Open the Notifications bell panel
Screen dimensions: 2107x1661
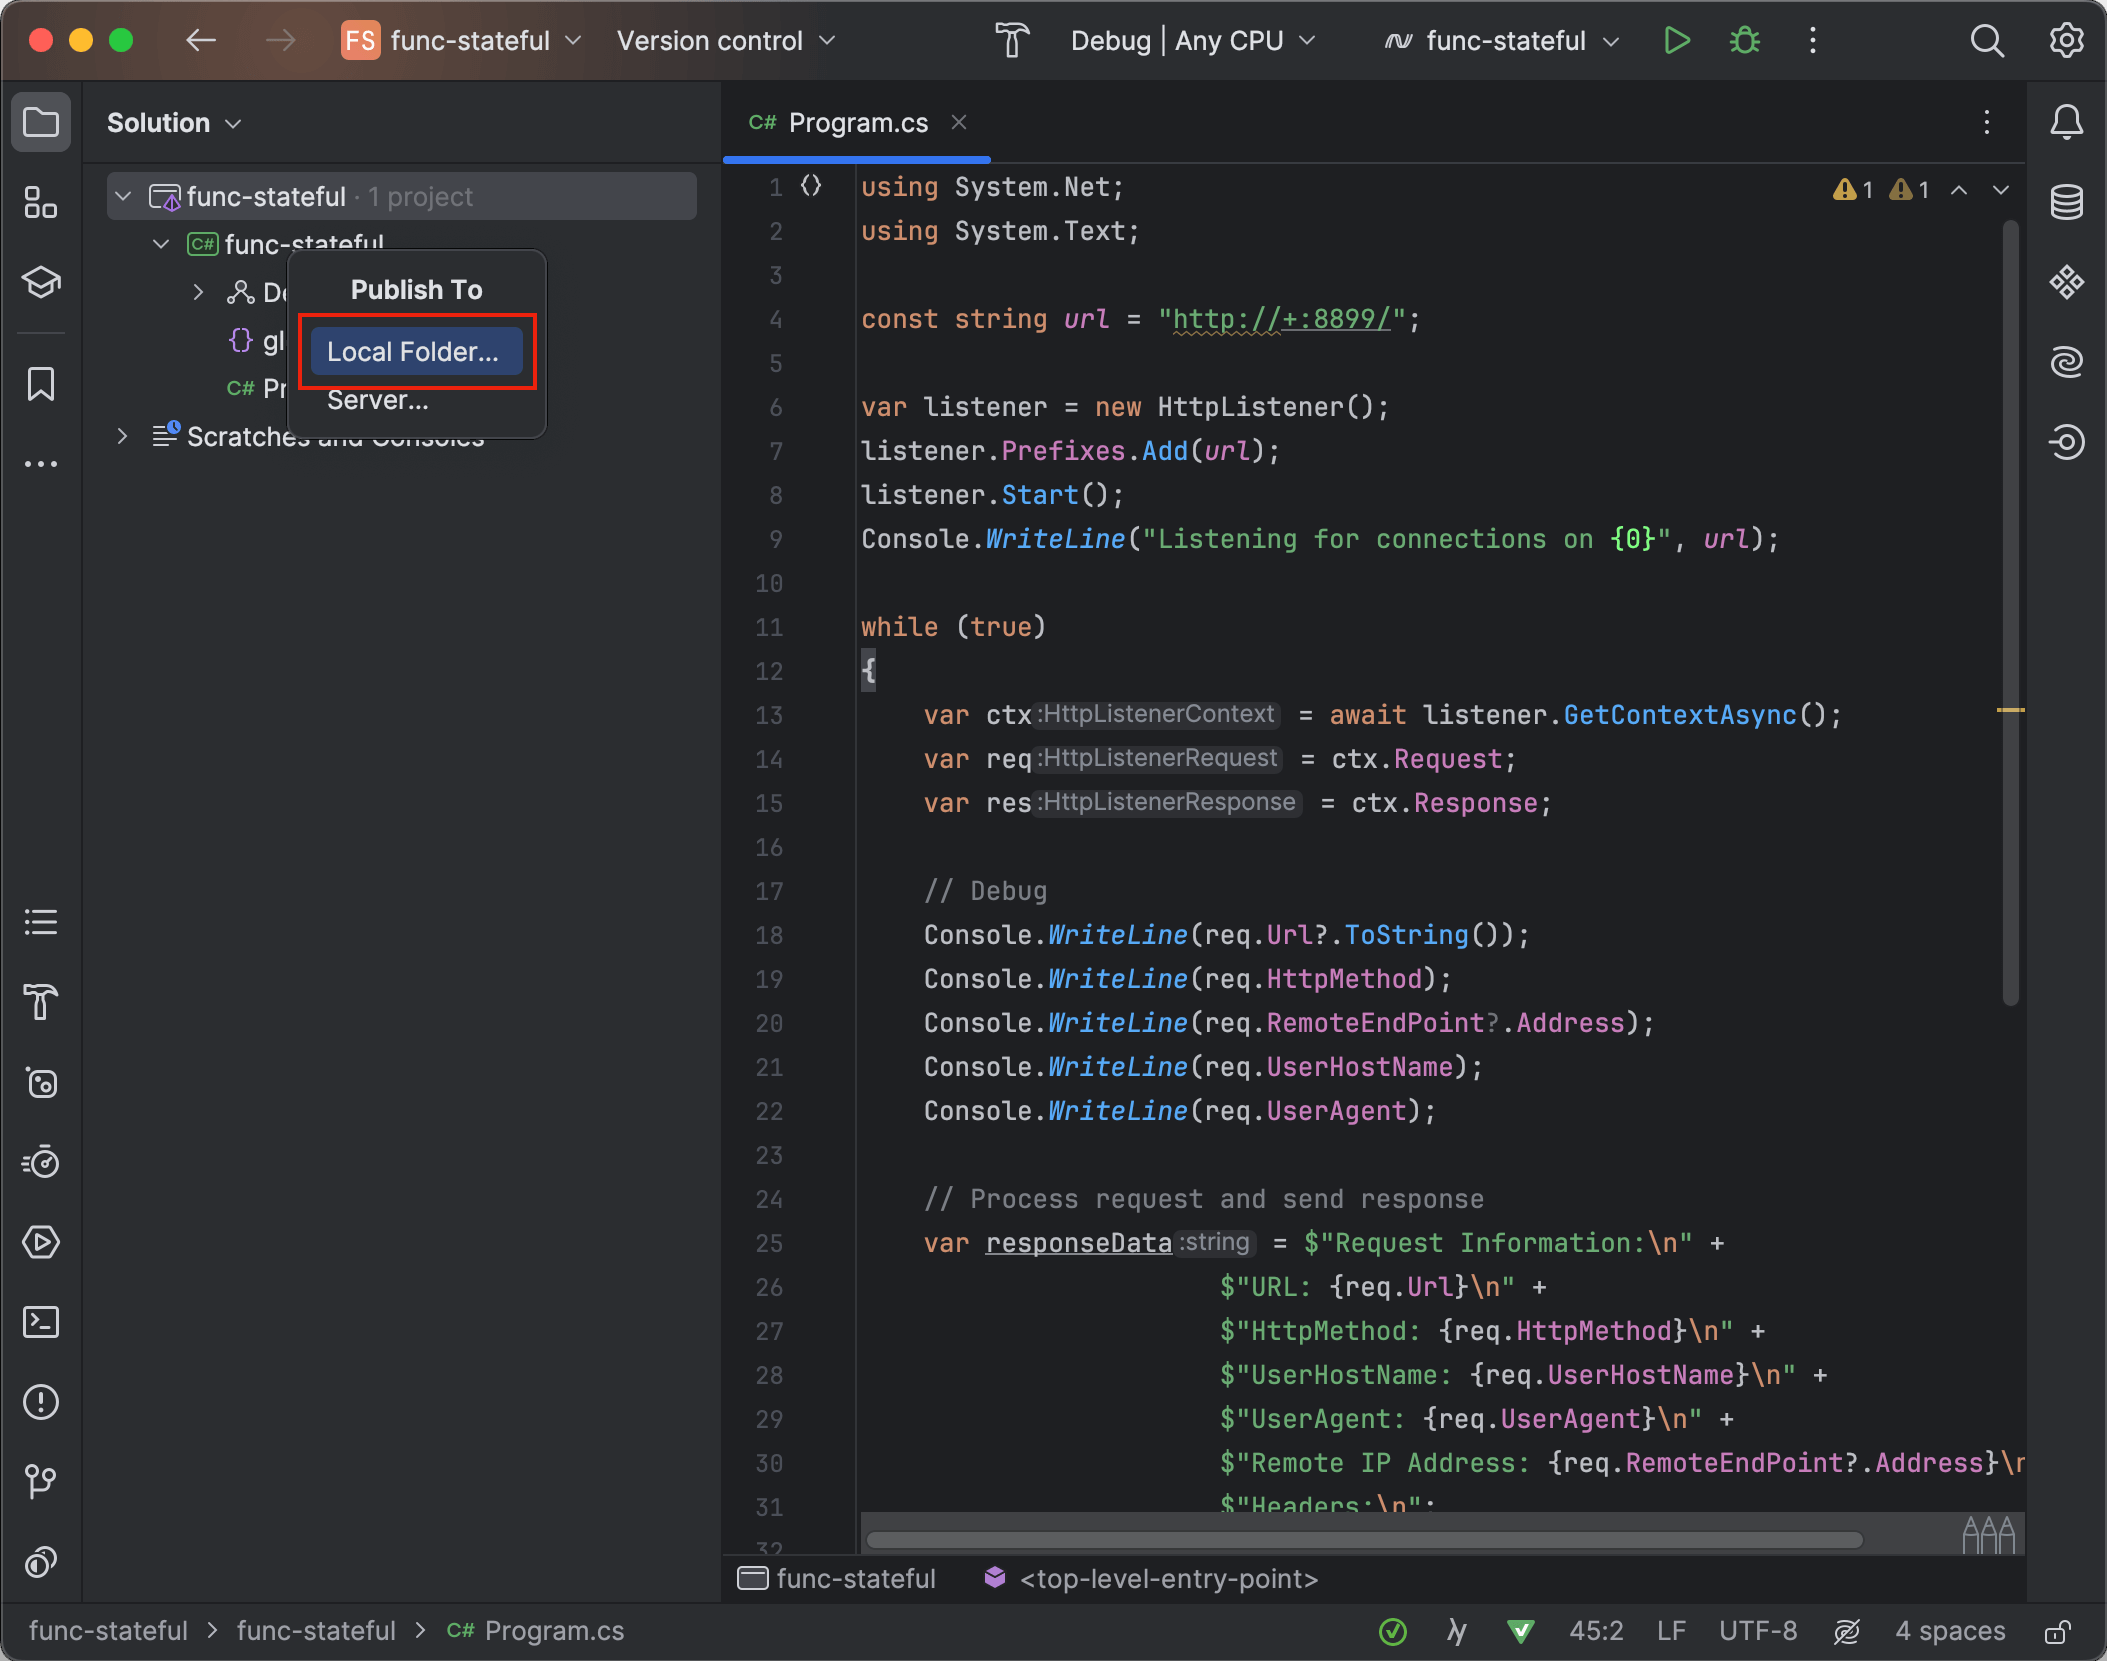[2066, 123]
